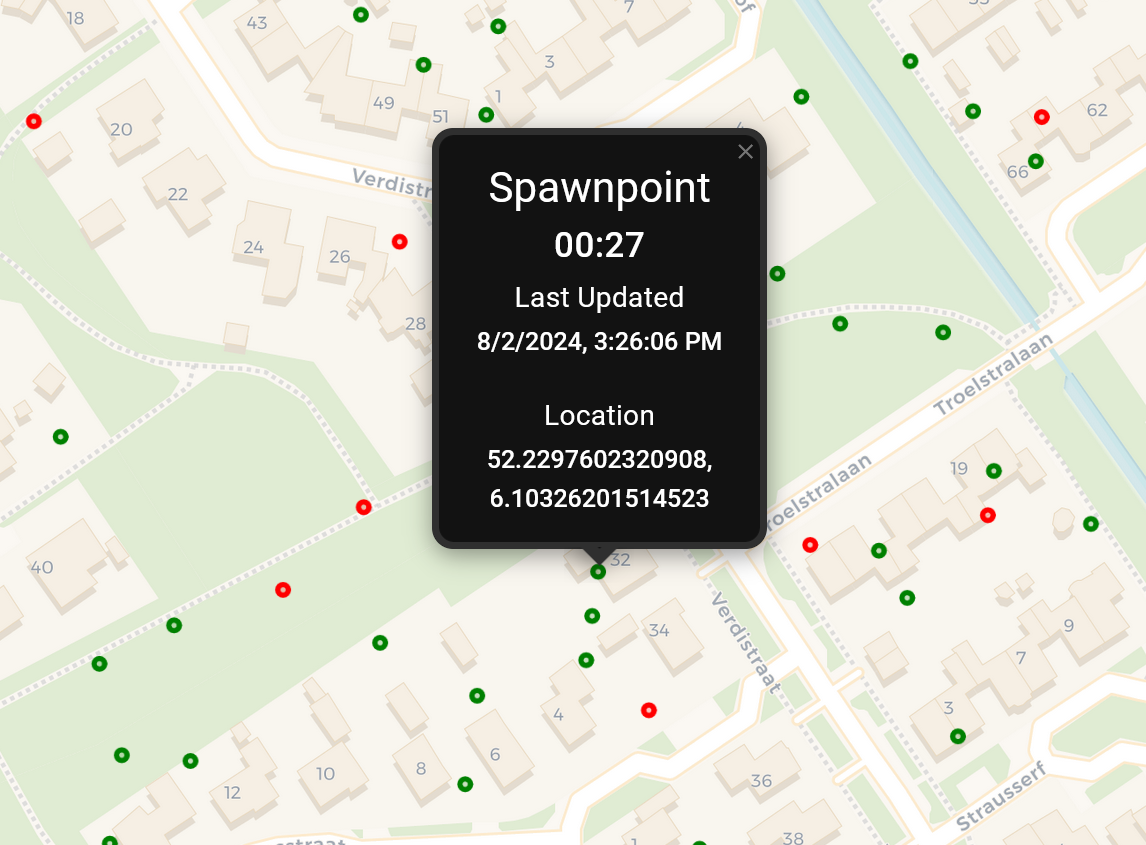This screenshot has height=845, width=1146.
Task: Select the green marker below the Spawnpoint popup
Action: [x=598, y=571]
